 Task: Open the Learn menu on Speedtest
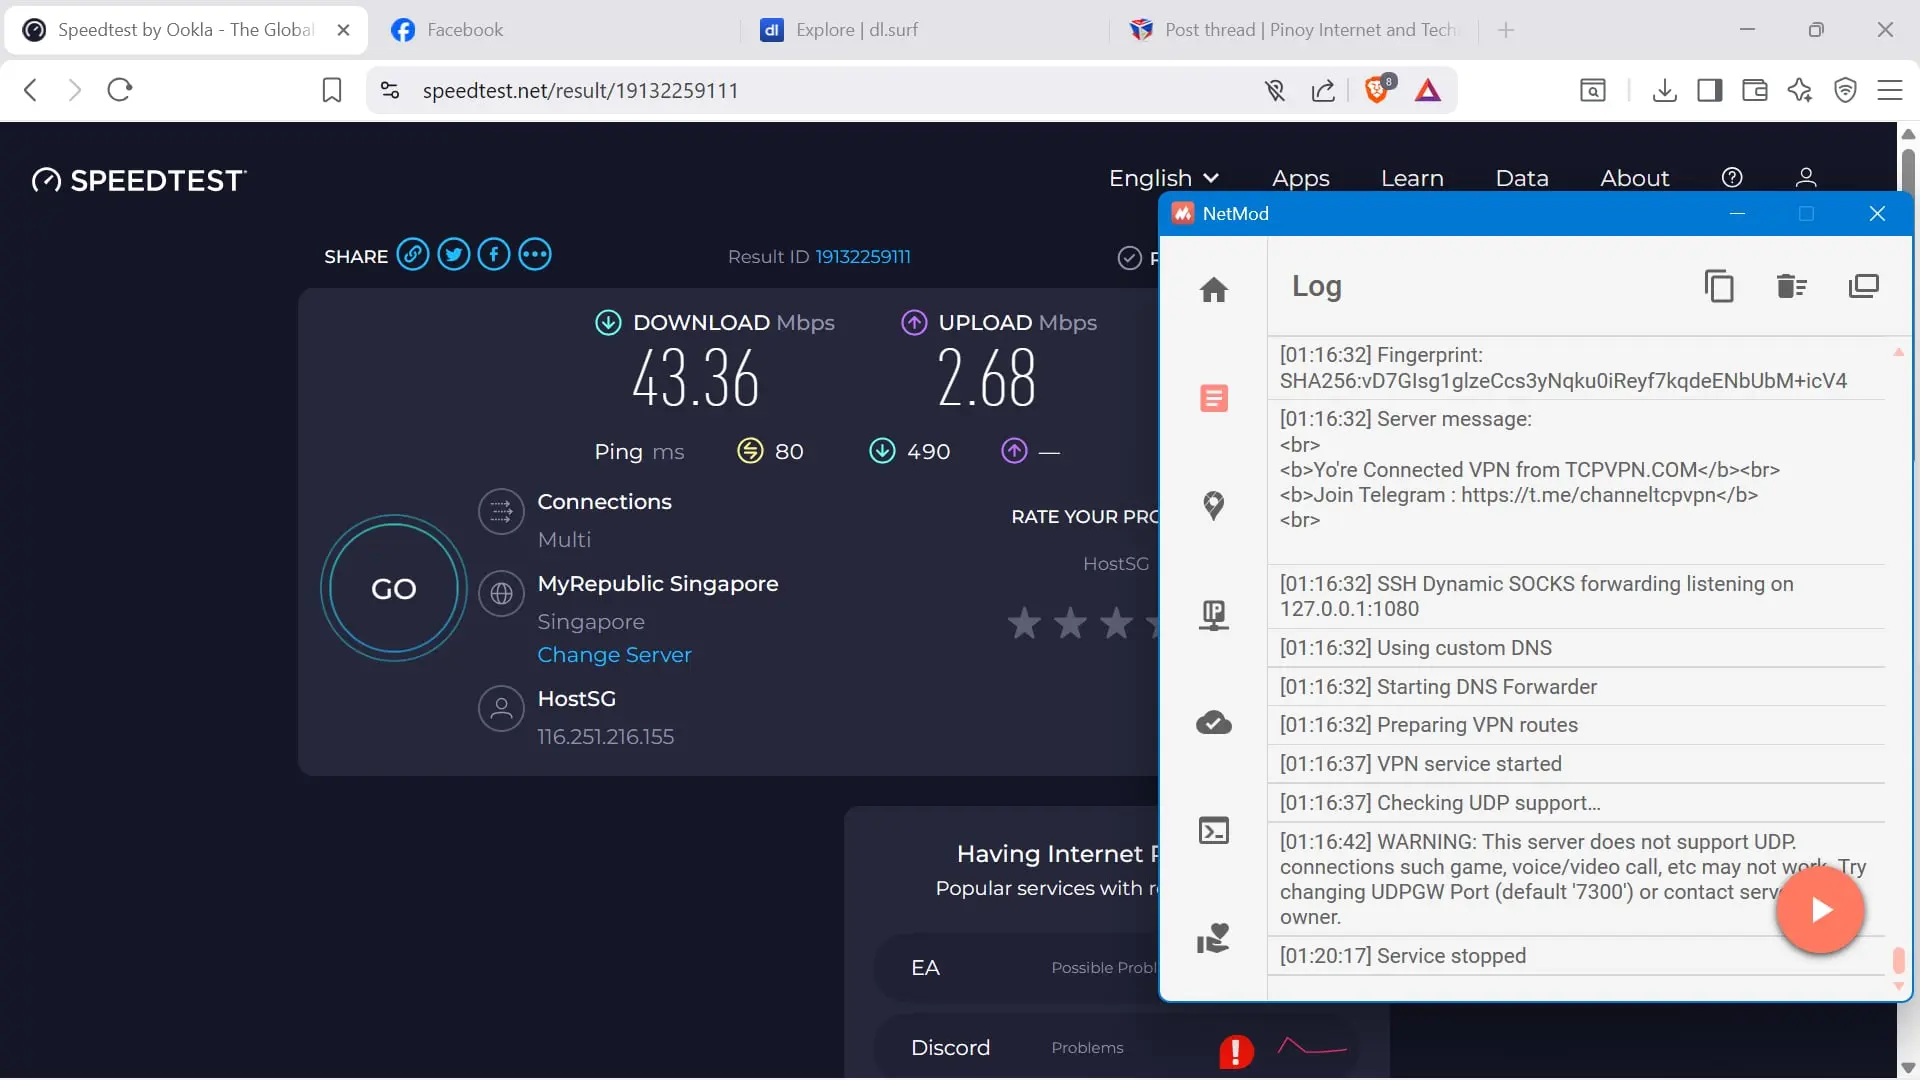pyautogui.click(x=1412, y=178)
